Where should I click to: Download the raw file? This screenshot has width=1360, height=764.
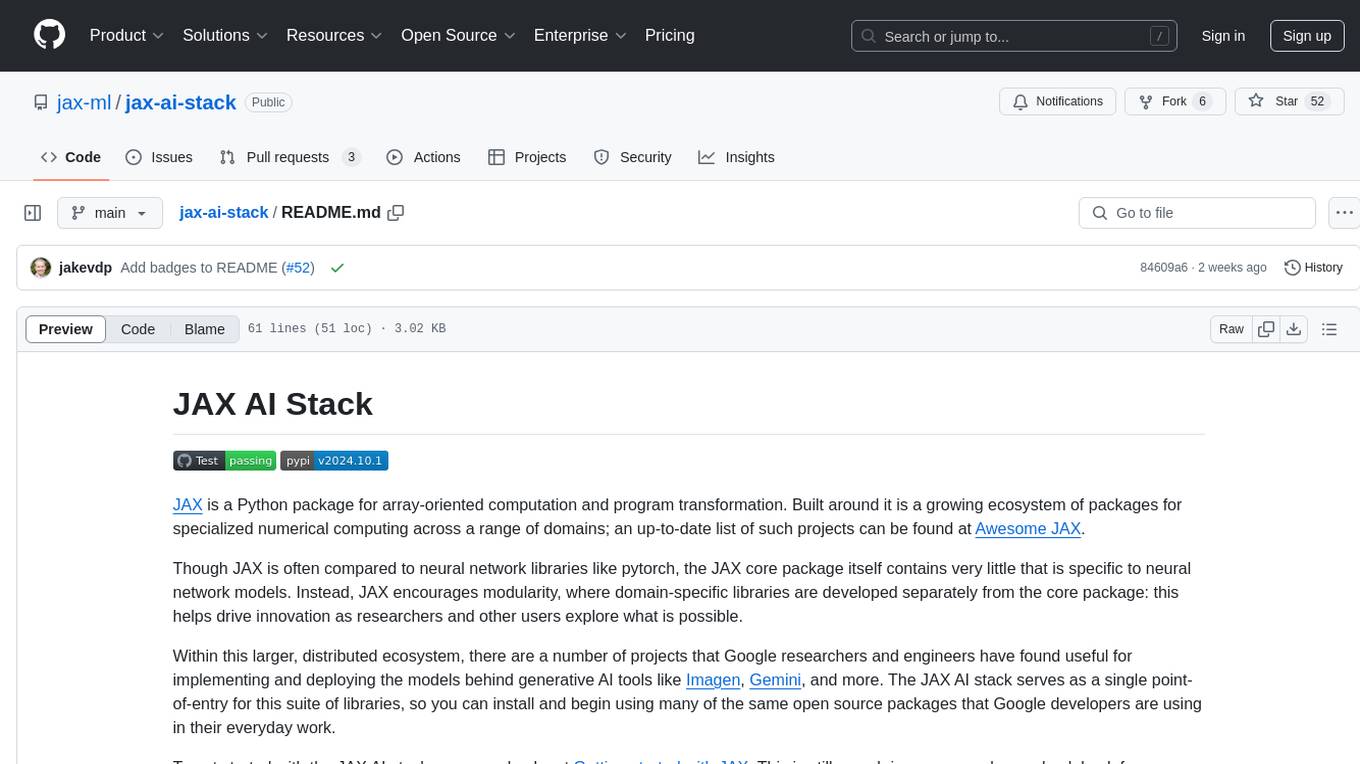[1294, 329]
